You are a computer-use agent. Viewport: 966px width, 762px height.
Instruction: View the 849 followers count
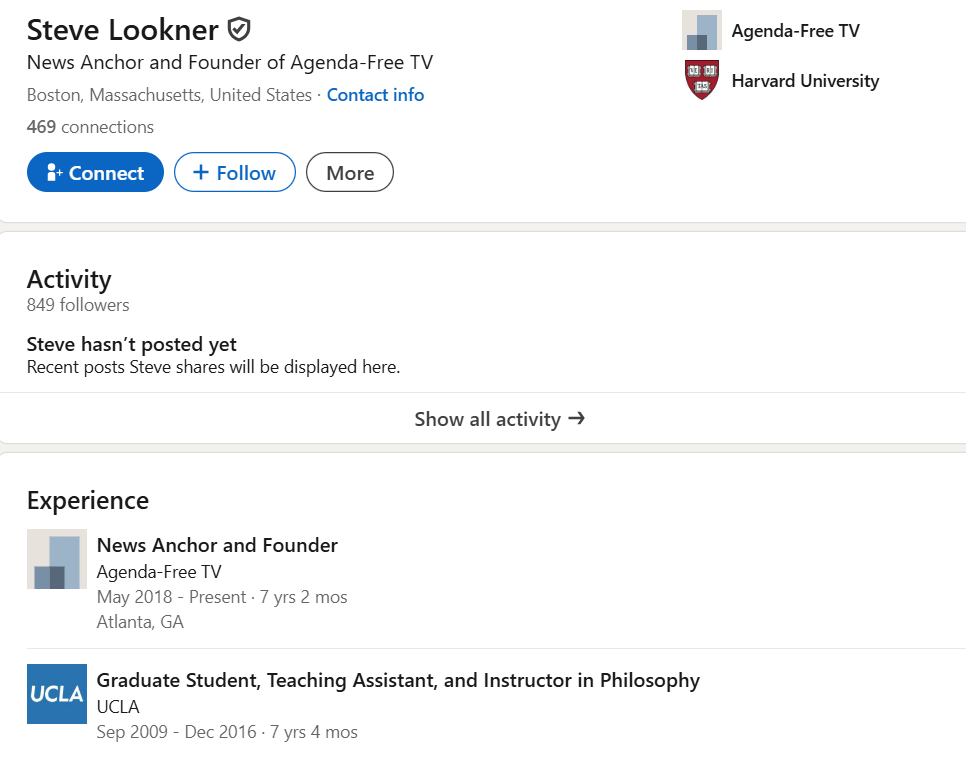coord(78,305)
